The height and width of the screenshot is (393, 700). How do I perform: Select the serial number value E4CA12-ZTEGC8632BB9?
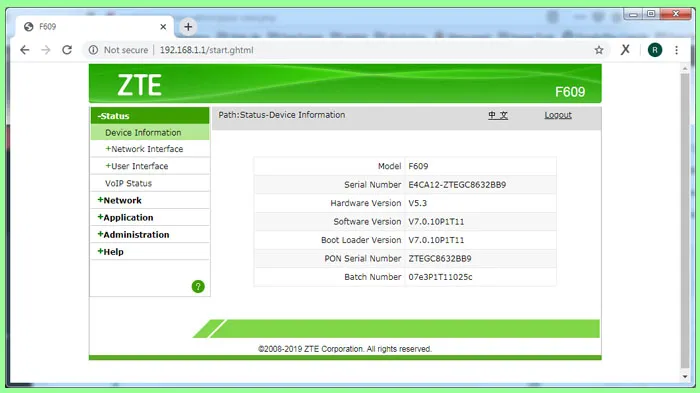click(457, 184)
